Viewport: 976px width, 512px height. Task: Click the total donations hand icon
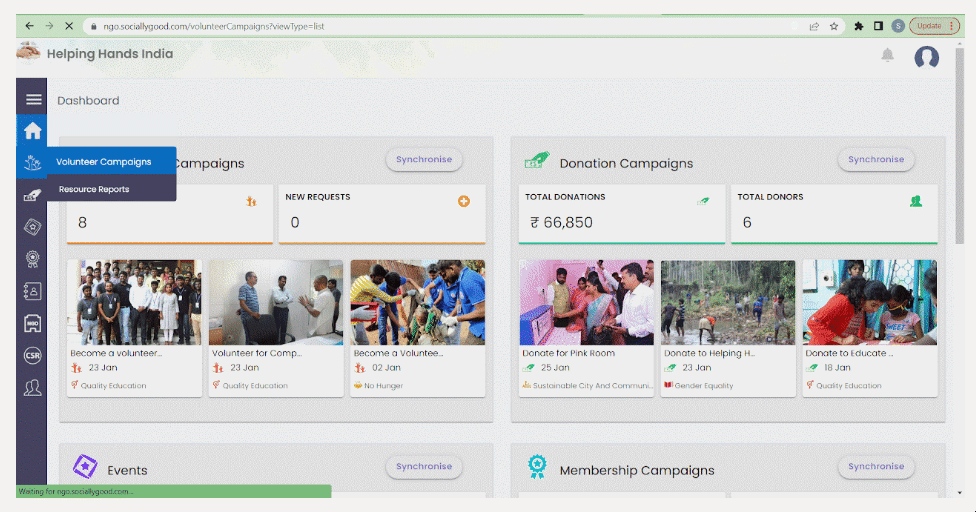pyautogui.click(x=703, y=201)
